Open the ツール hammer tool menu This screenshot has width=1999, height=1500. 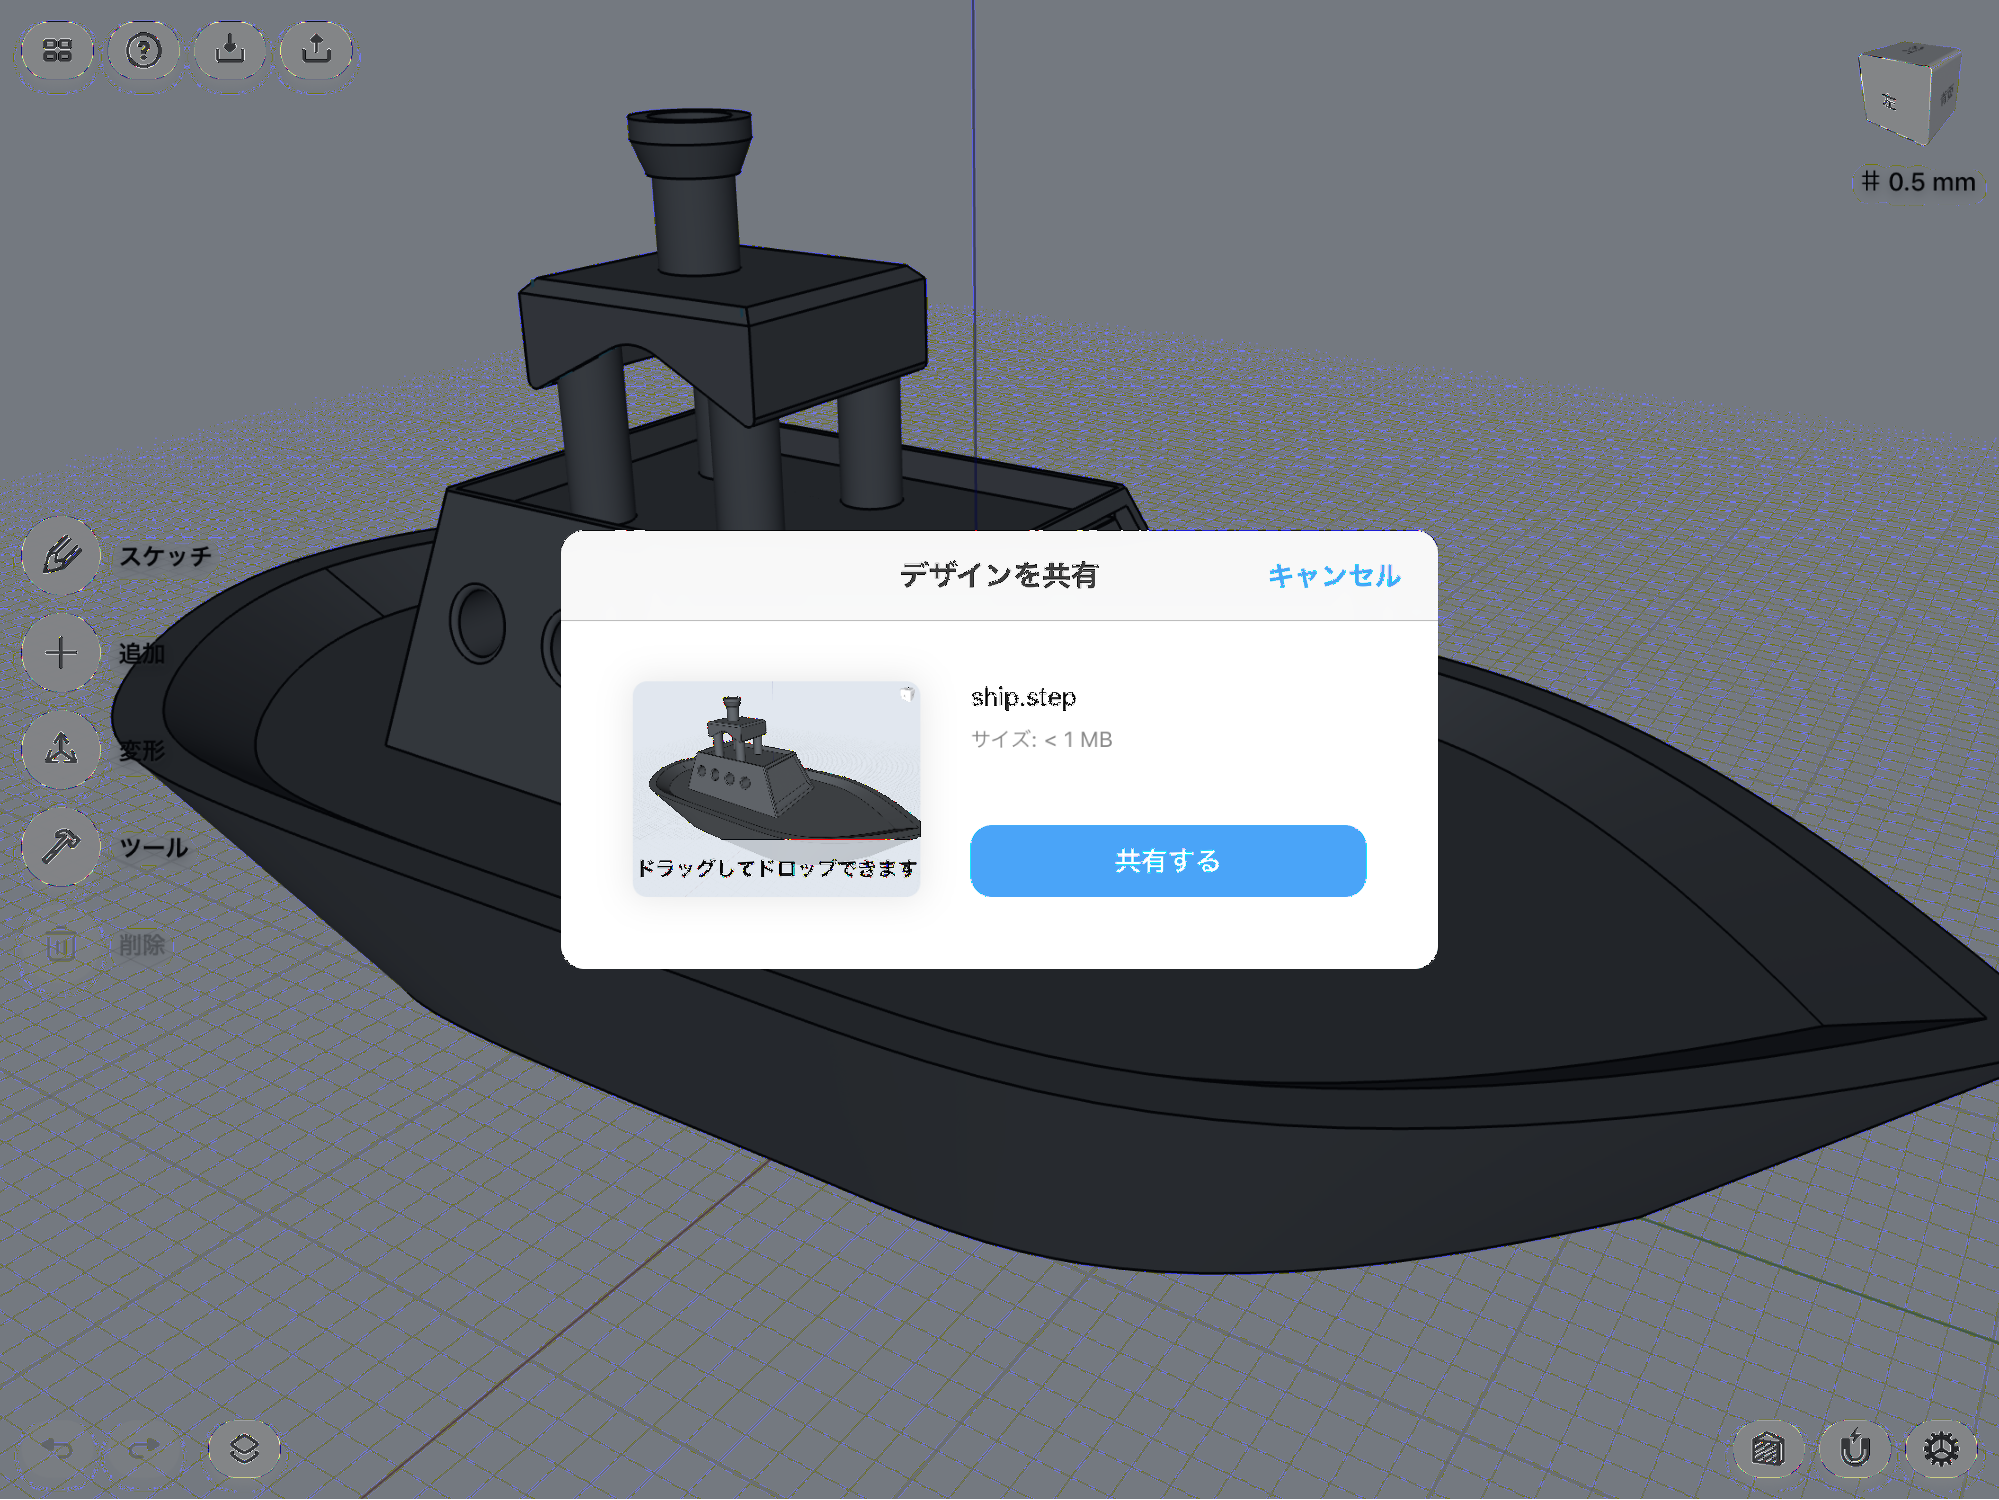(x=61, y=847)
